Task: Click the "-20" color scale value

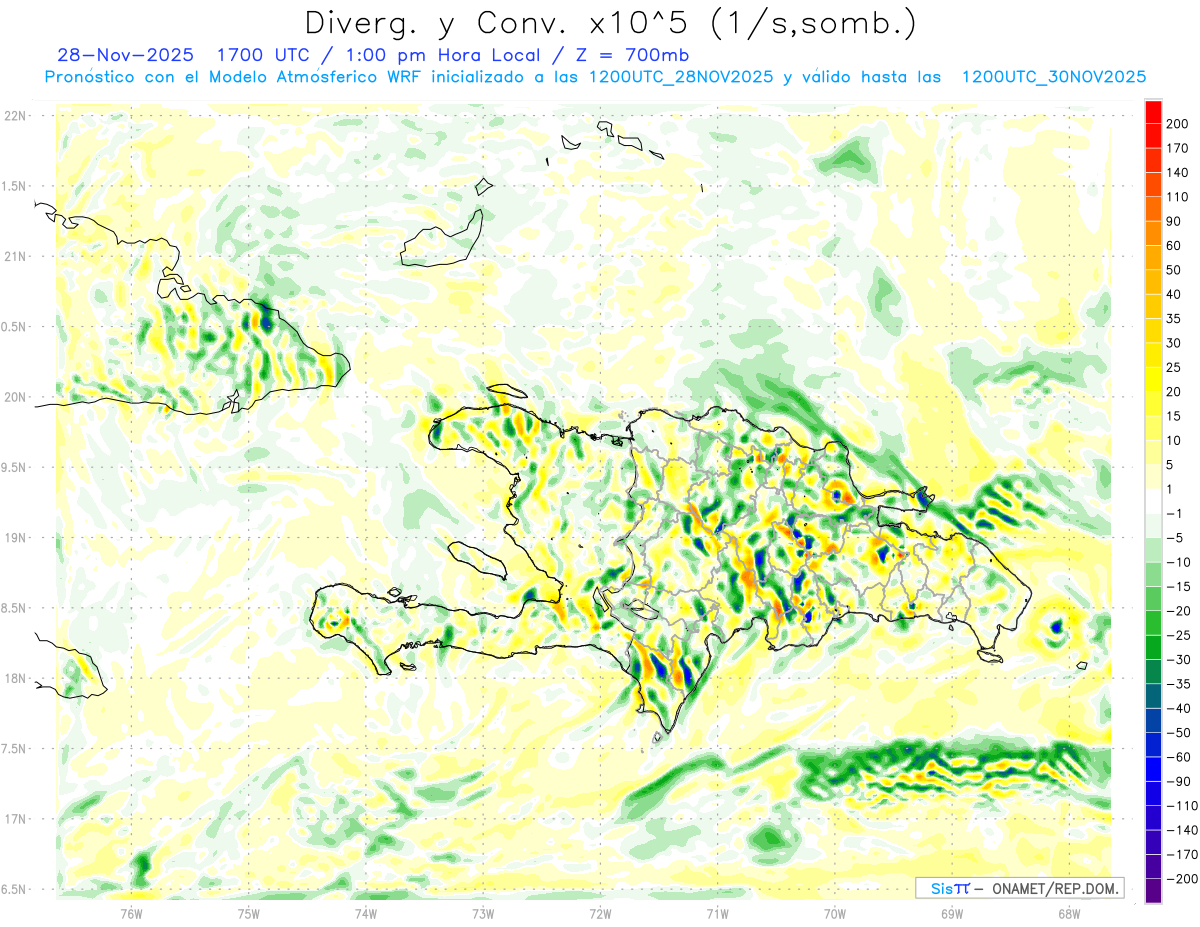Action: (1178, 611)
